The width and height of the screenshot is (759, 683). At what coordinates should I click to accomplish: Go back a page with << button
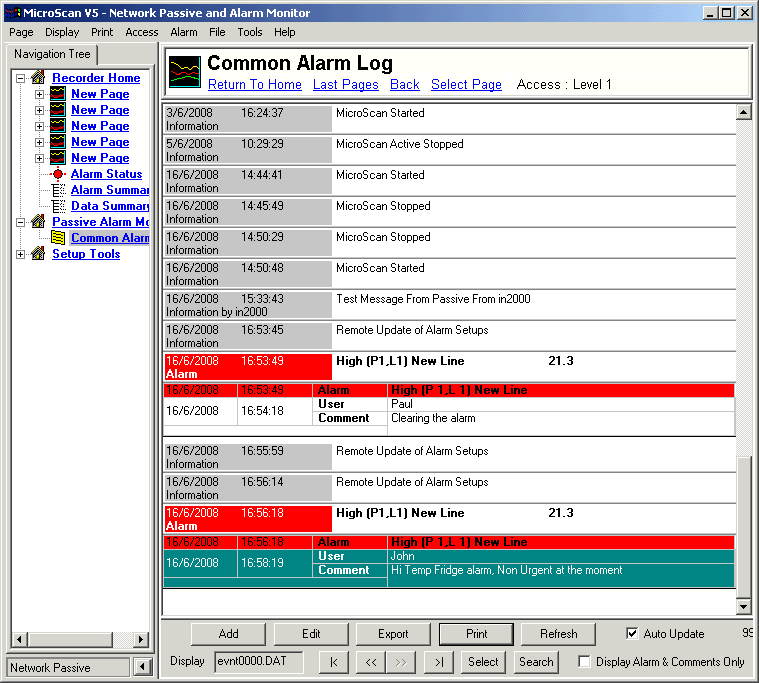pyautogui.click(x=371, y=662)
